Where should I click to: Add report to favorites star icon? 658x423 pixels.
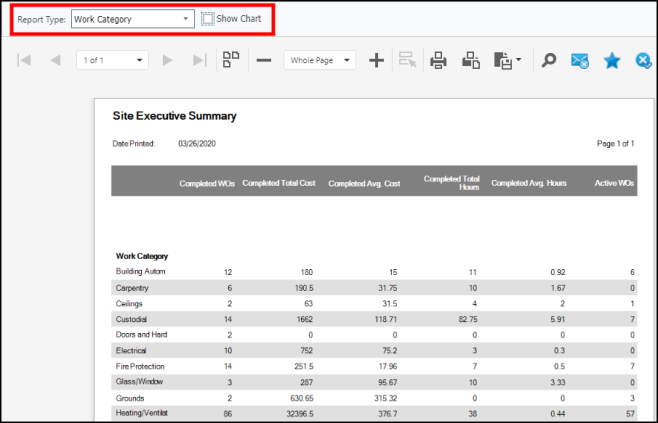click(612, 60)
